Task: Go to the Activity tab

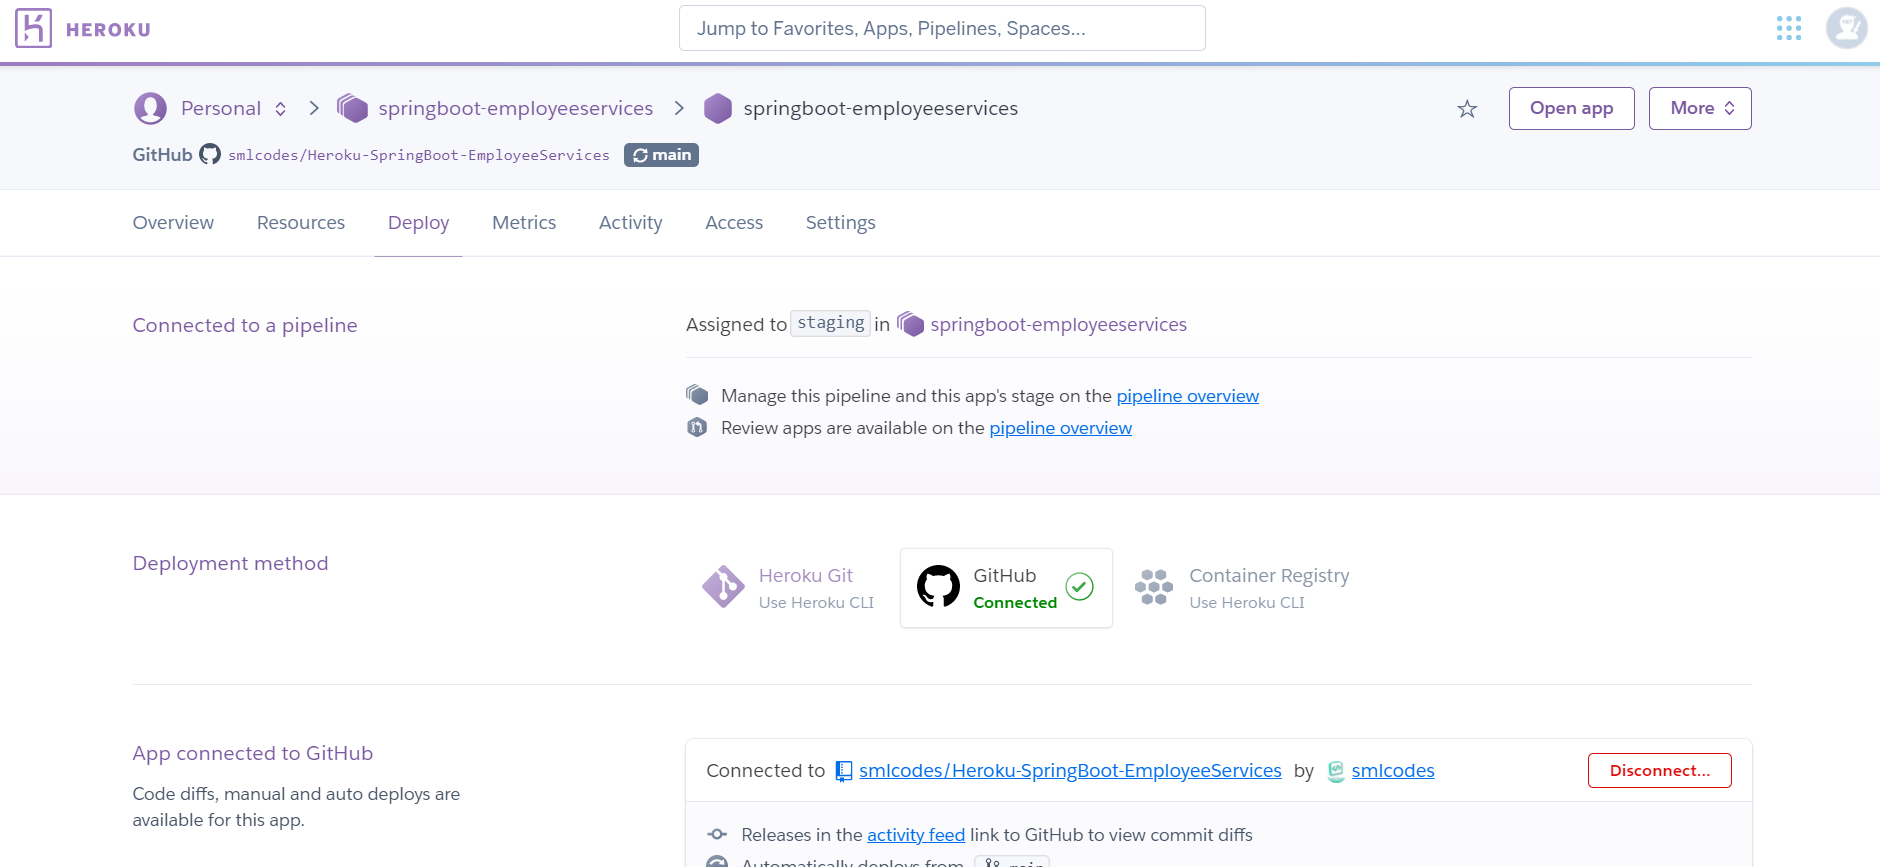Action: [630, 223]
